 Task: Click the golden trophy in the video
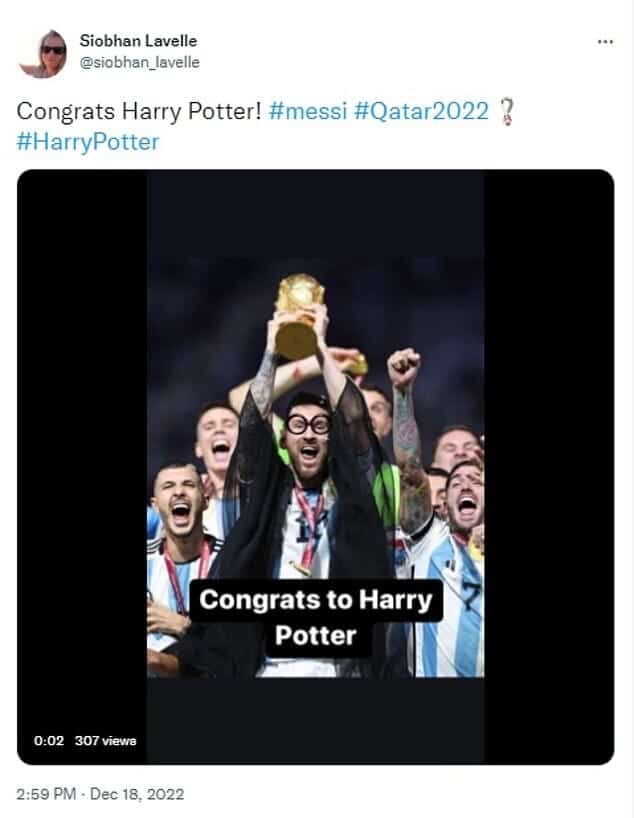tap(298, 314)
